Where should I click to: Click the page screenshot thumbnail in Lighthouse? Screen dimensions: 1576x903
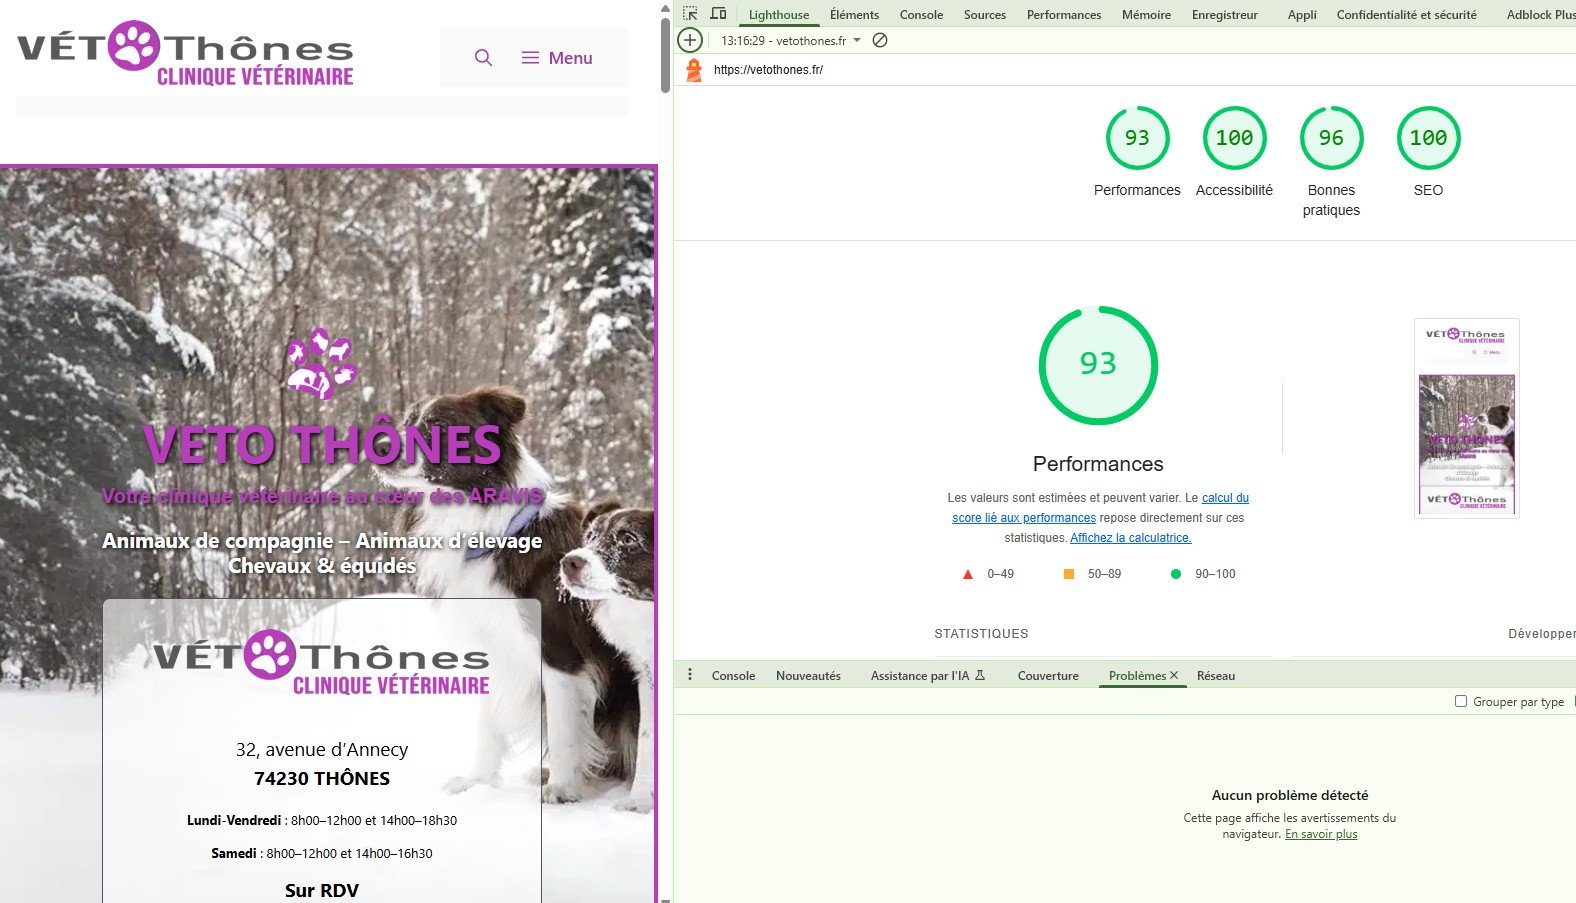click(x=1466, y=418)
